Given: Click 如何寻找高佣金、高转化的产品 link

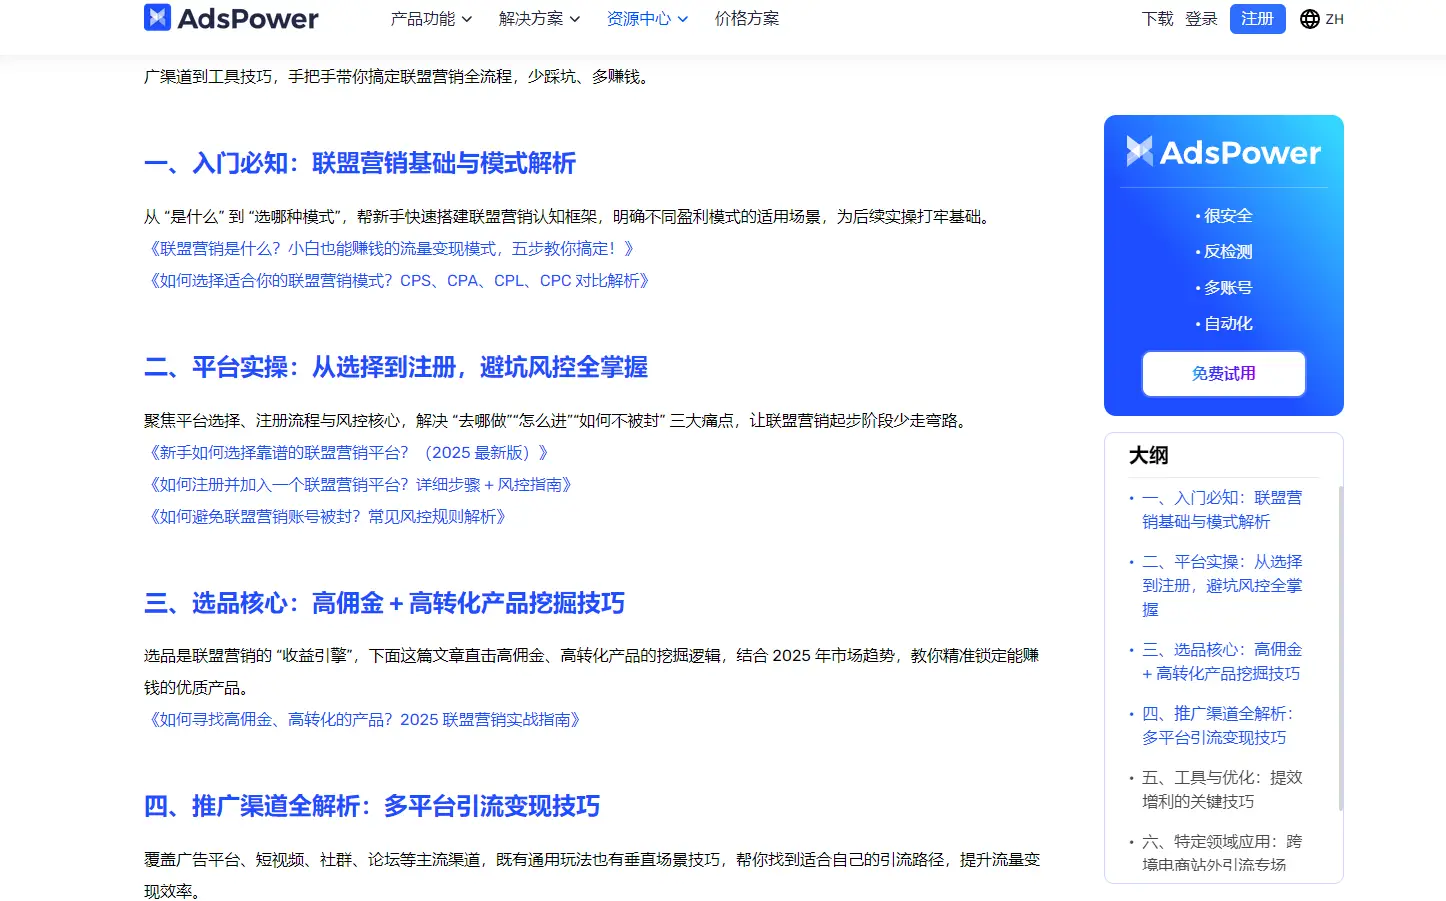Looking at the screenshot, I should coord(364,719).
